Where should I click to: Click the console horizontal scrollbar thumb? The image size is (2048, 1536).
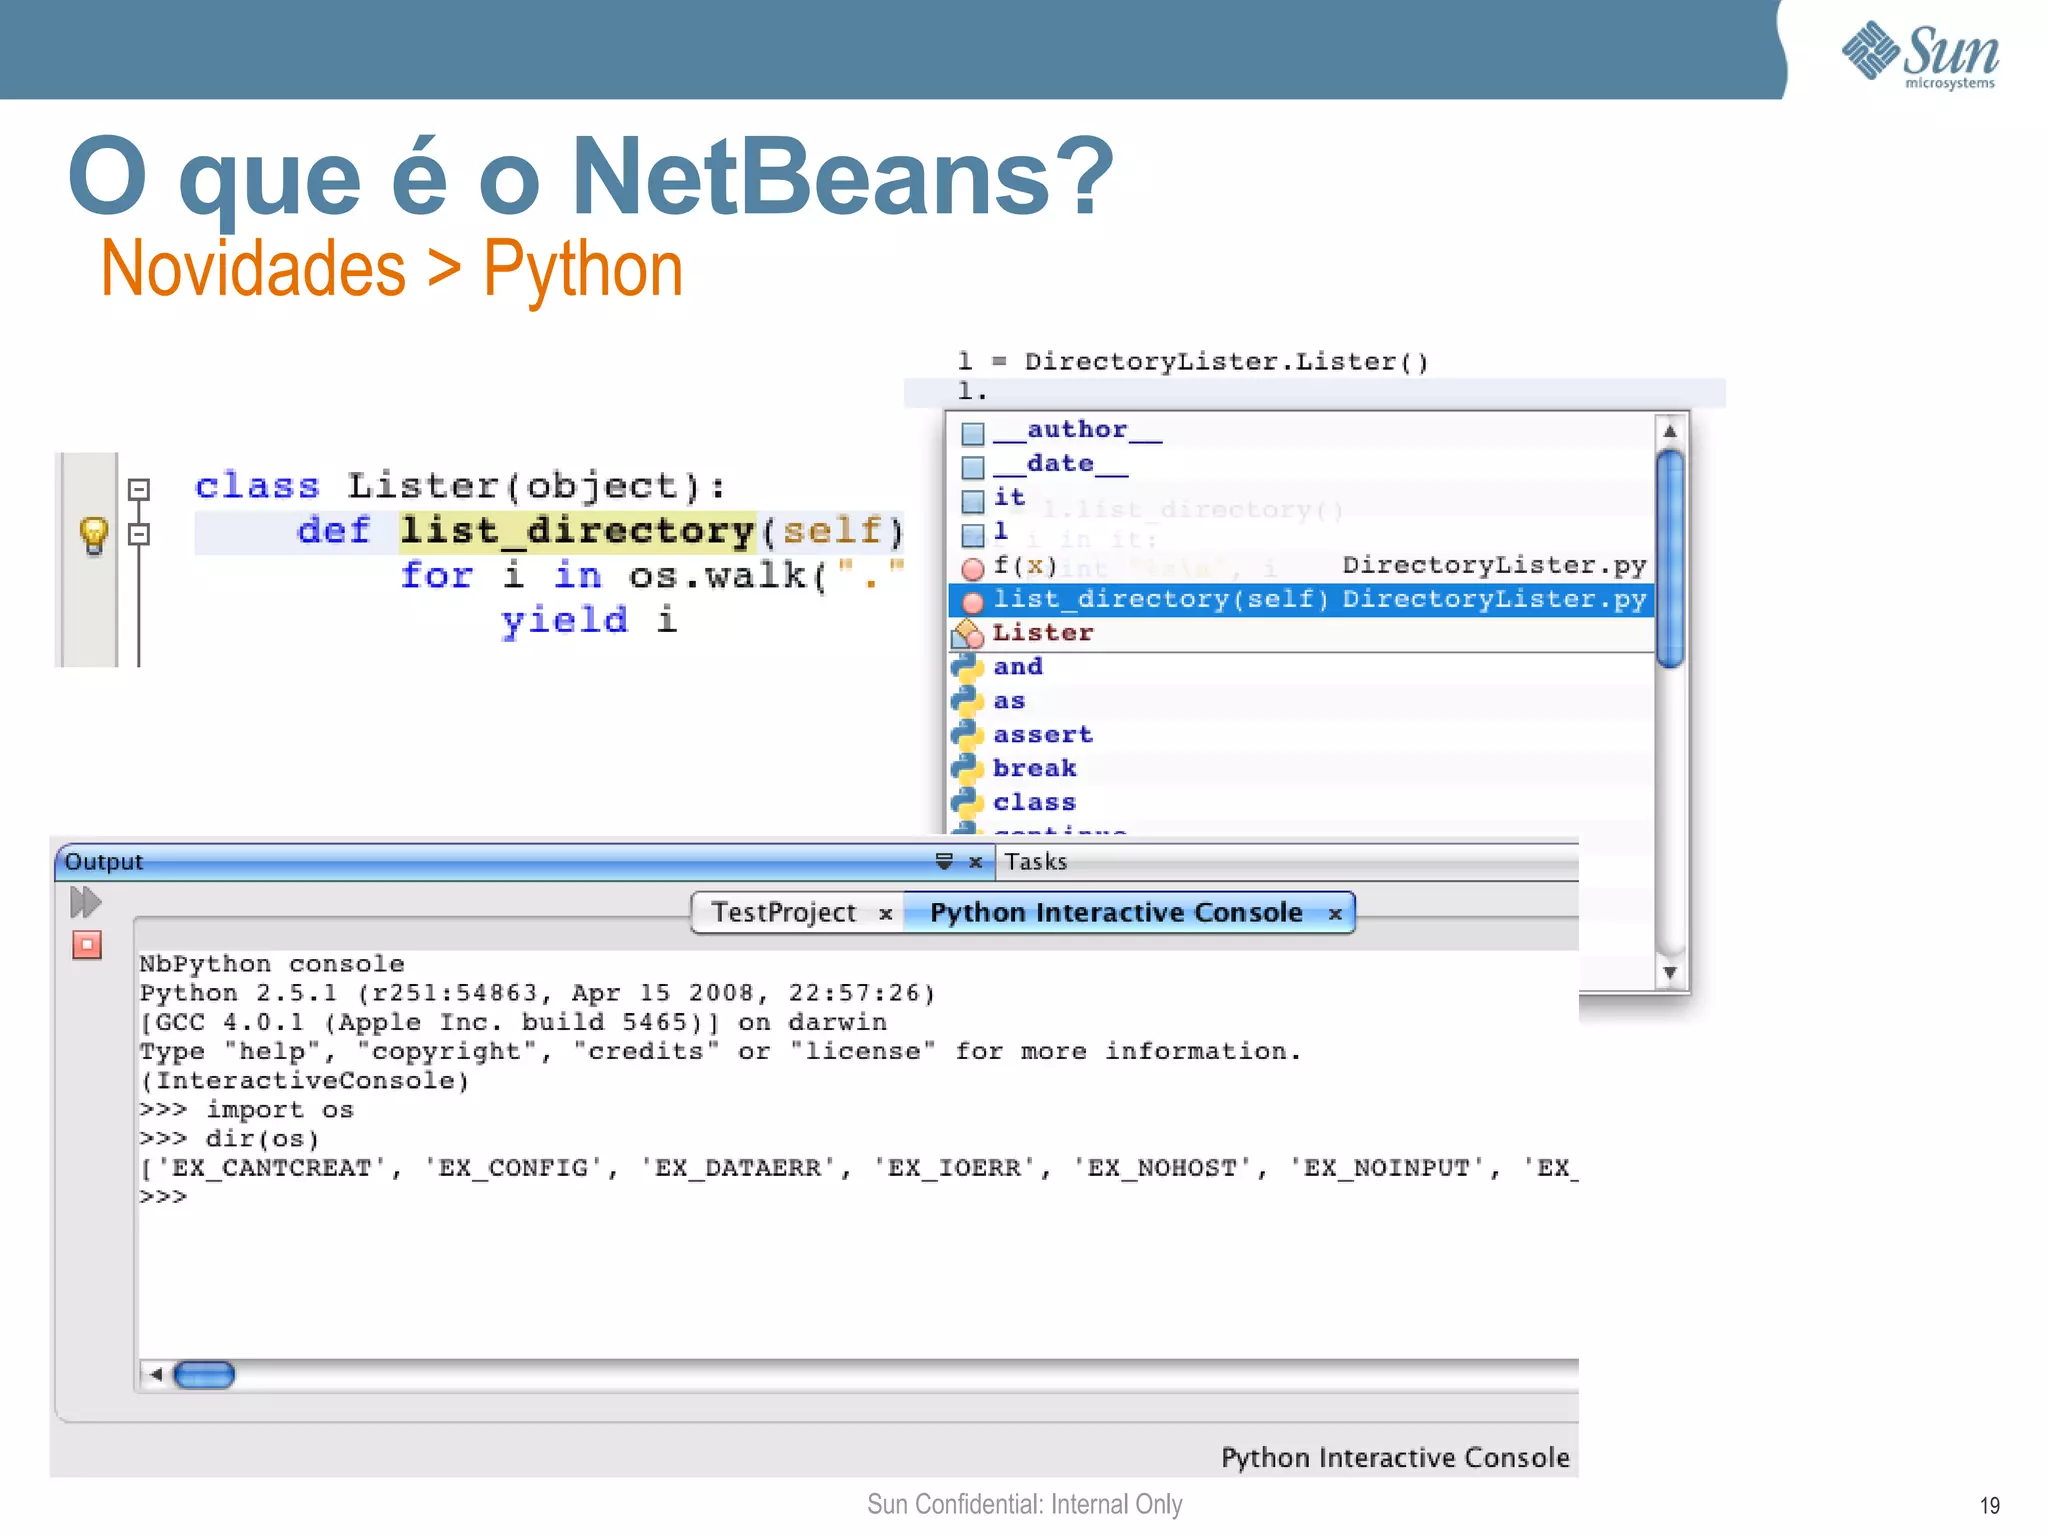pyautogui.click(x=204, y=1375)
